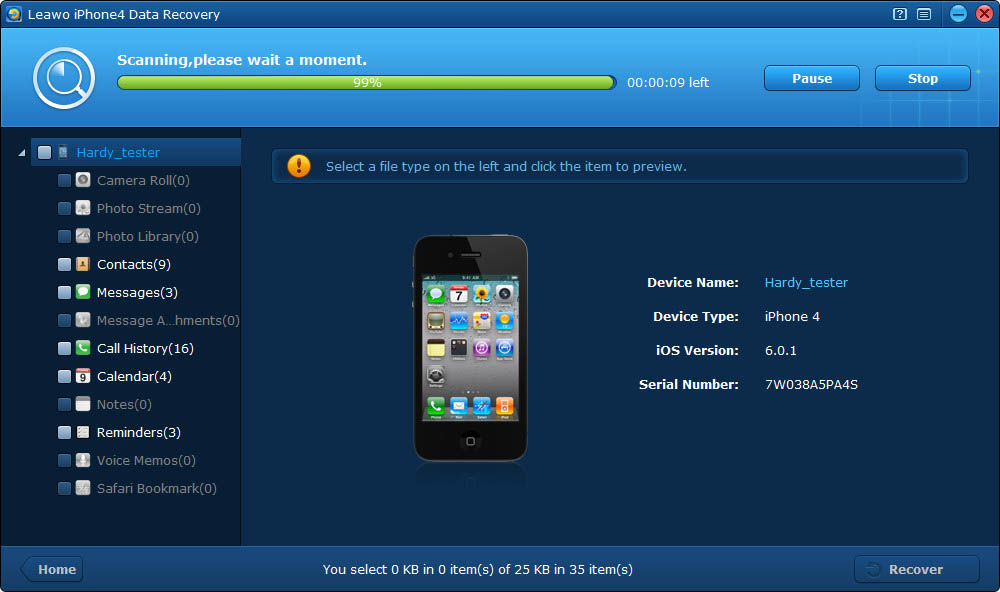Select the Calendar(4) checkbox
The height and width of the screenshot is (592, 1000).
tap(64, 377)
